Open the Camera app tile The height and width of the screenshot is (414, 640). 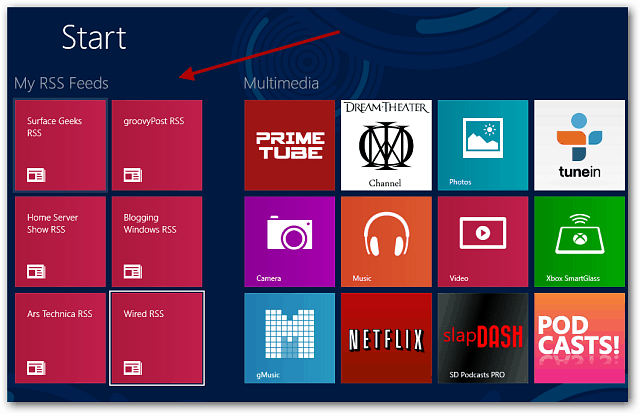[289, 242]
